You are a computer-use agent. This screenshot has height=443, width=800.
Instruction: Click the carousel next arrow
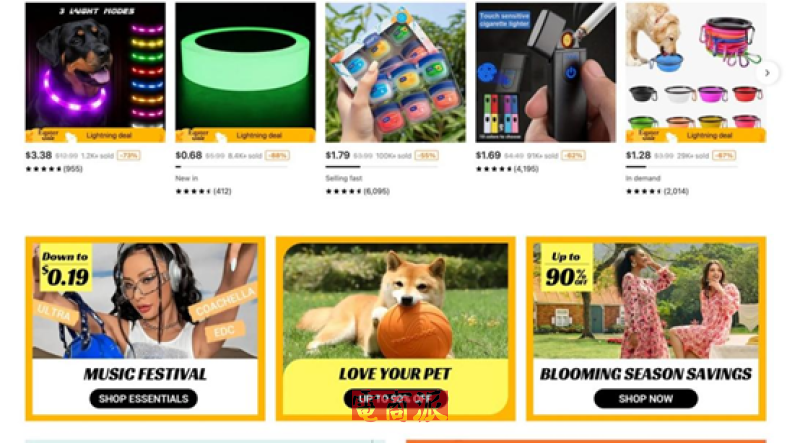click(x=767, y=73)
